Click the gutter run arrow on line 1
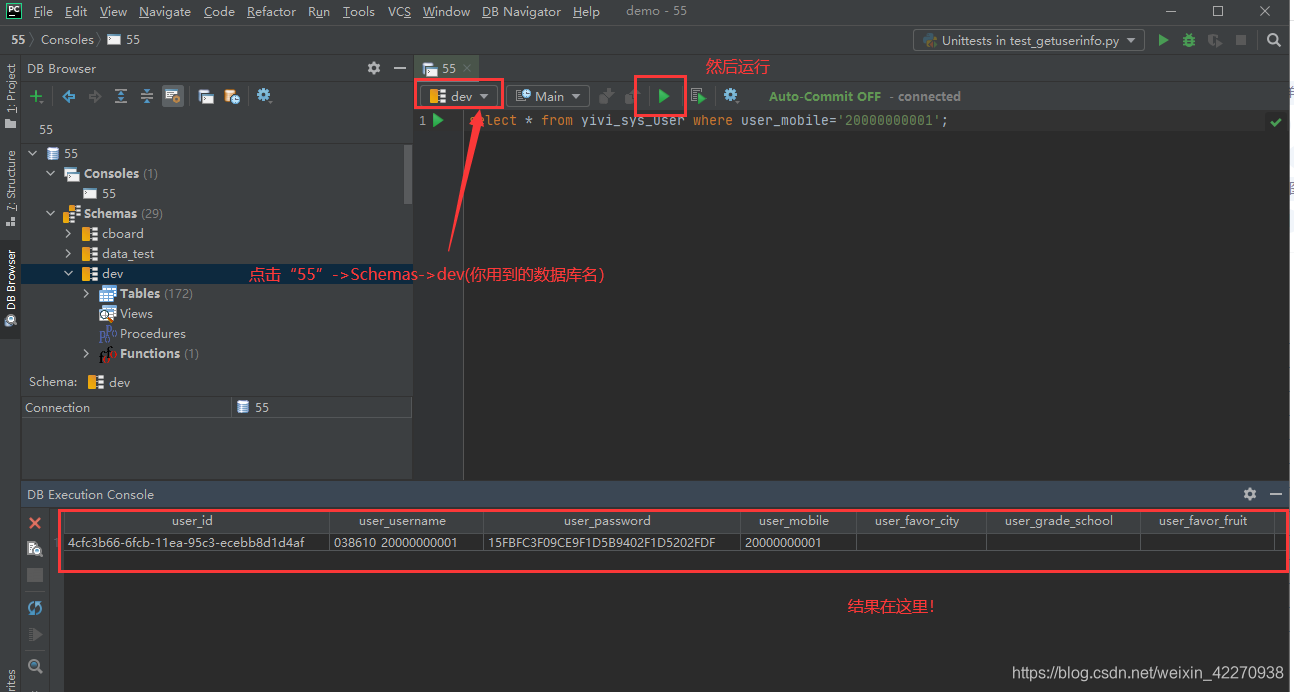Image resolution: width=1294 pixels, height=692 pixels. point(438,121)
